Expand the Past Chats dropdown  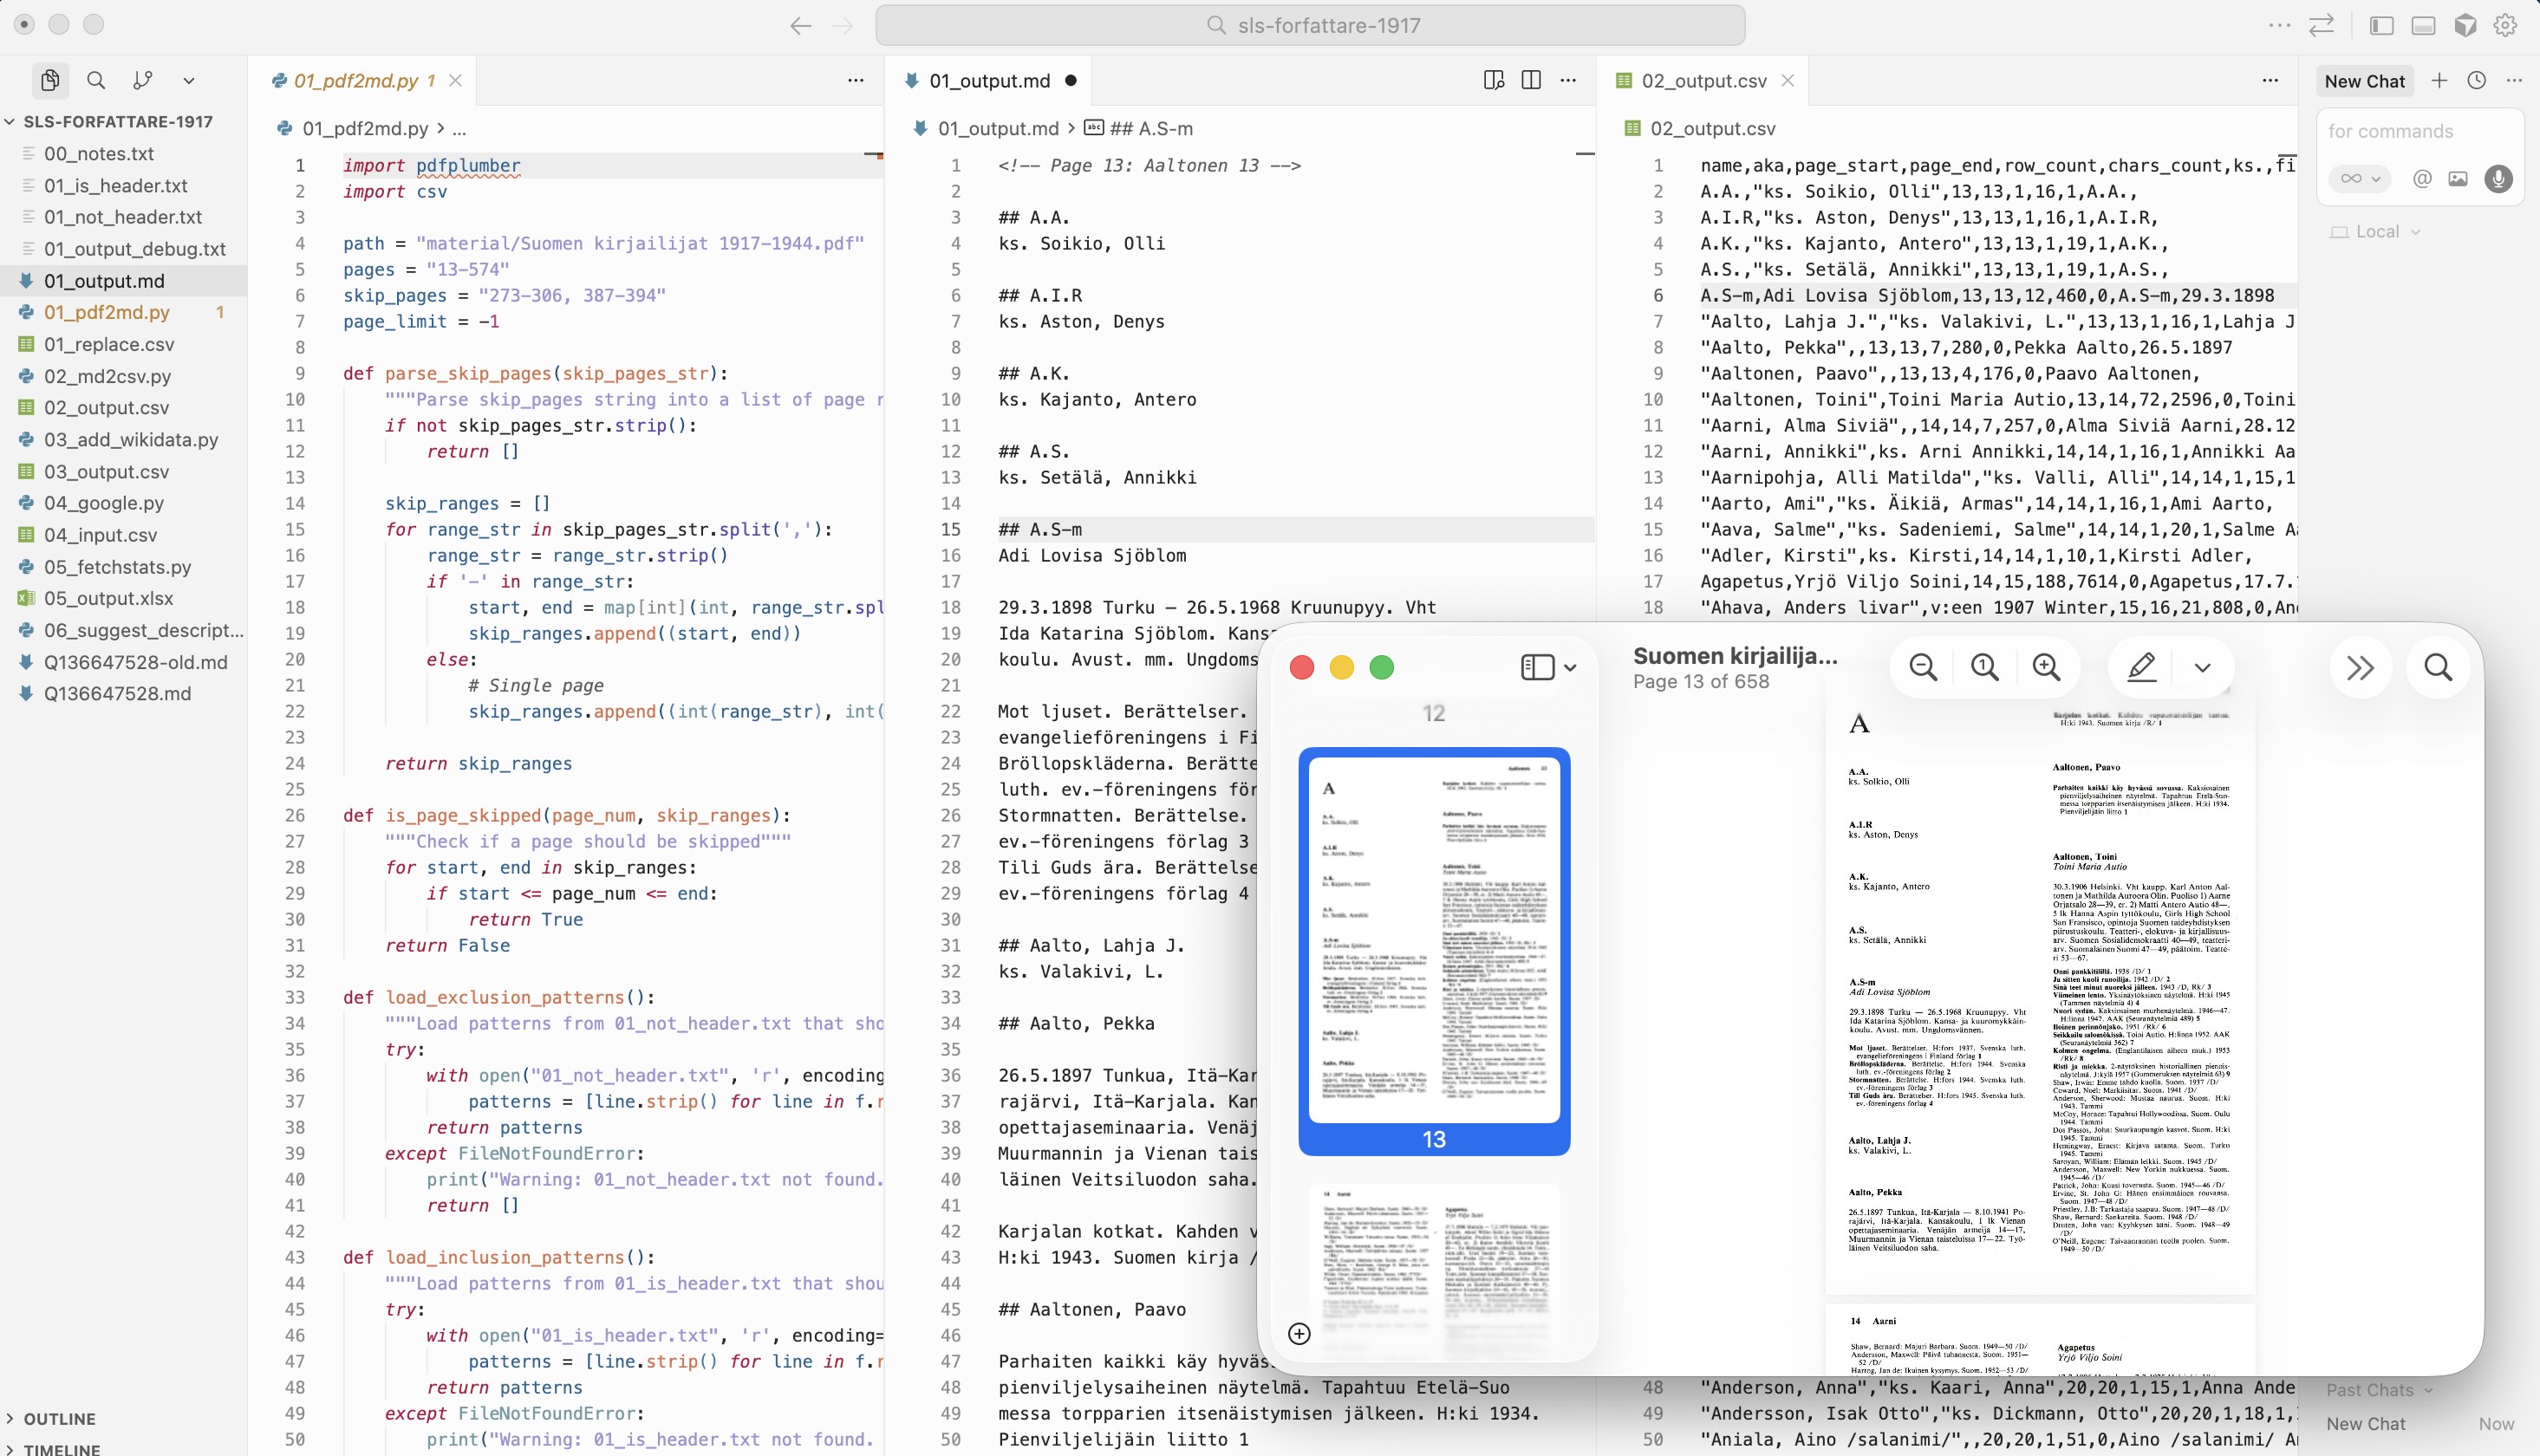[x=2378, y=1390]
